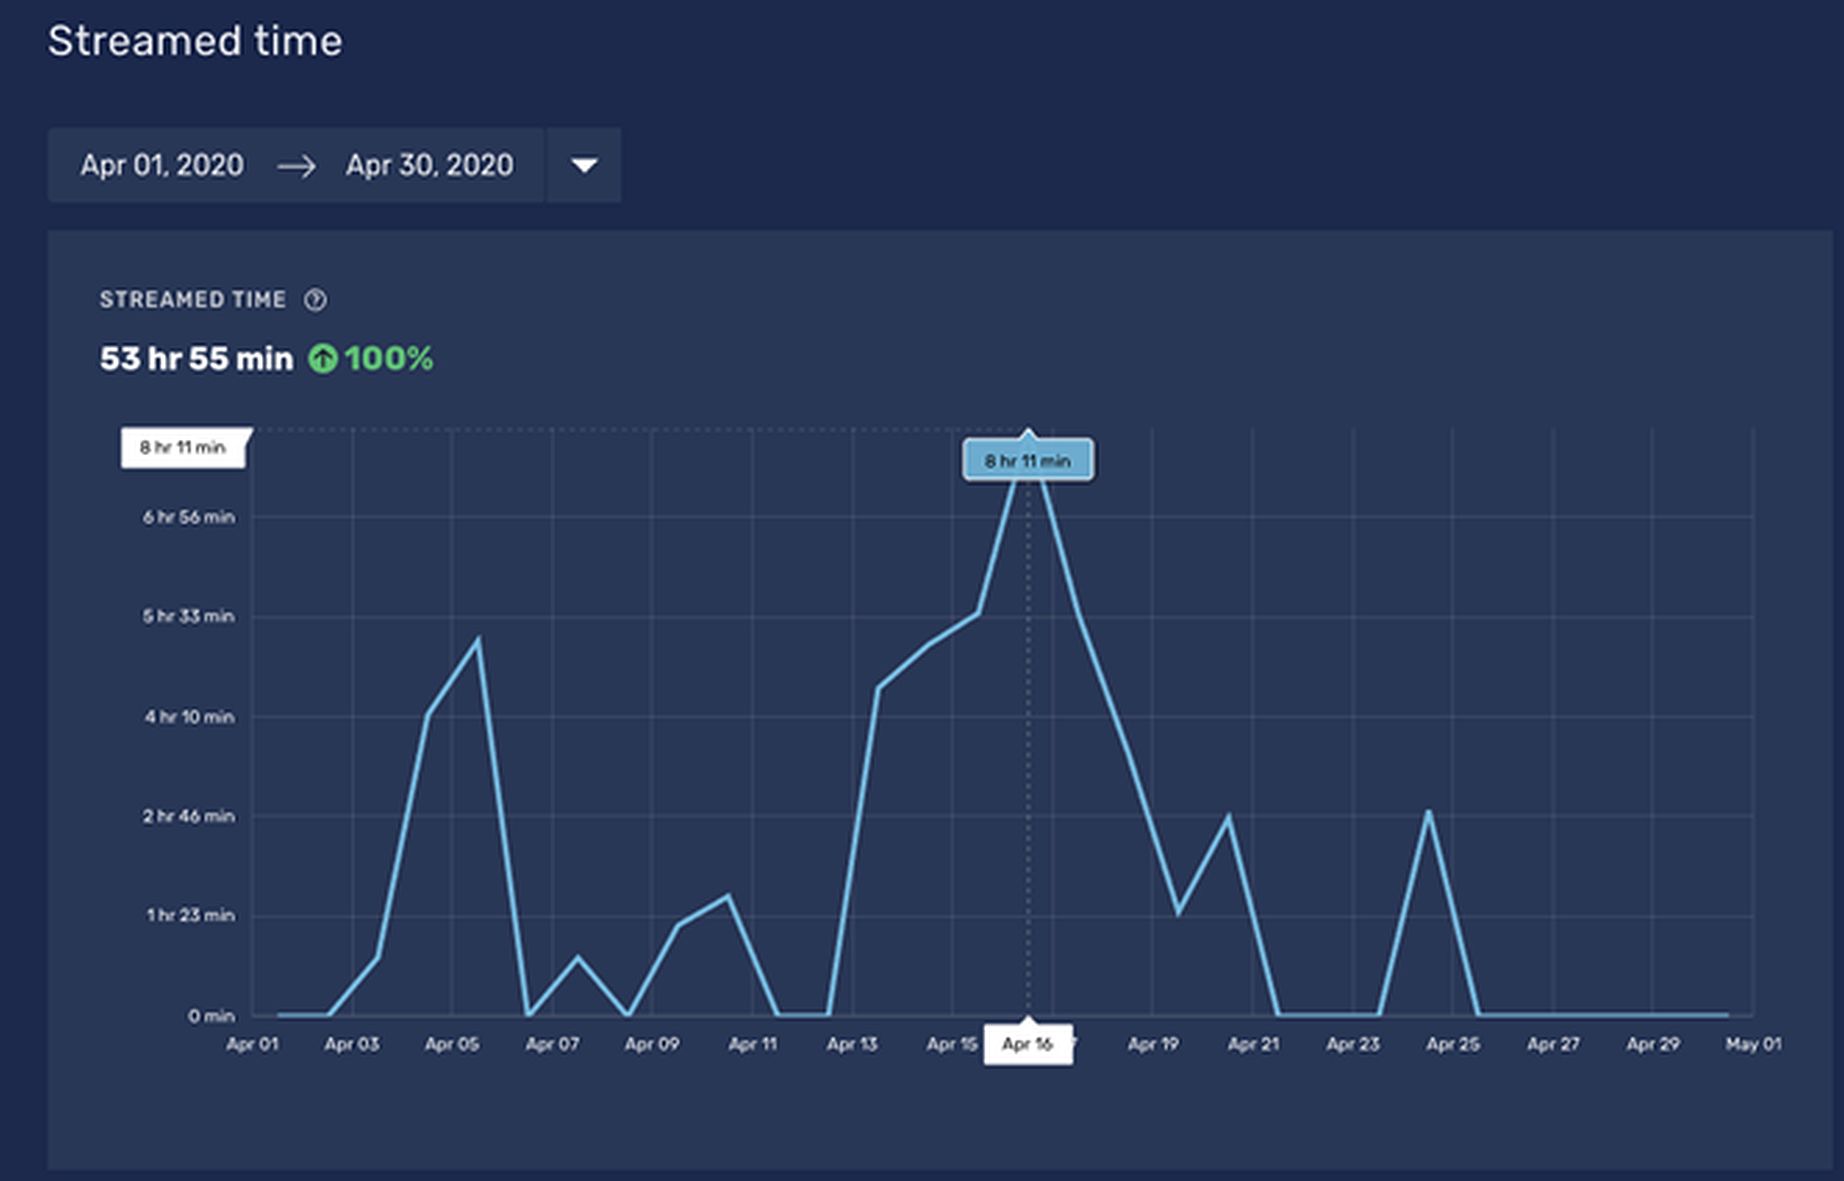
Task: Open the date range dropdown caret
Action: pos(584,165)
